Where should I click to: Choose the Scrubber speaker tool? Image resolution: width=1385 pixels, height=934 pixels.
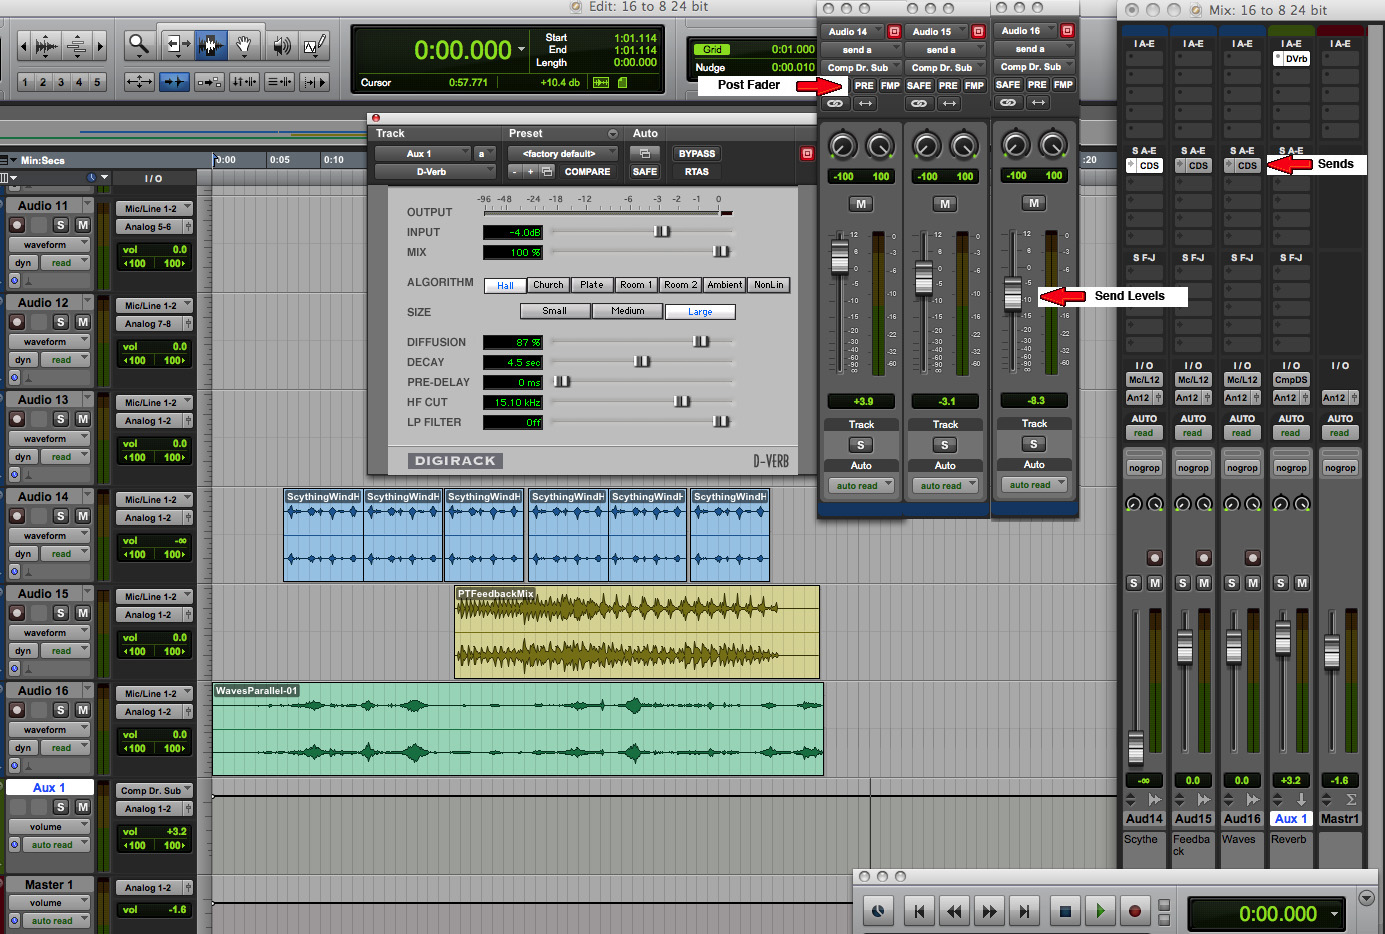coord(282,45)
